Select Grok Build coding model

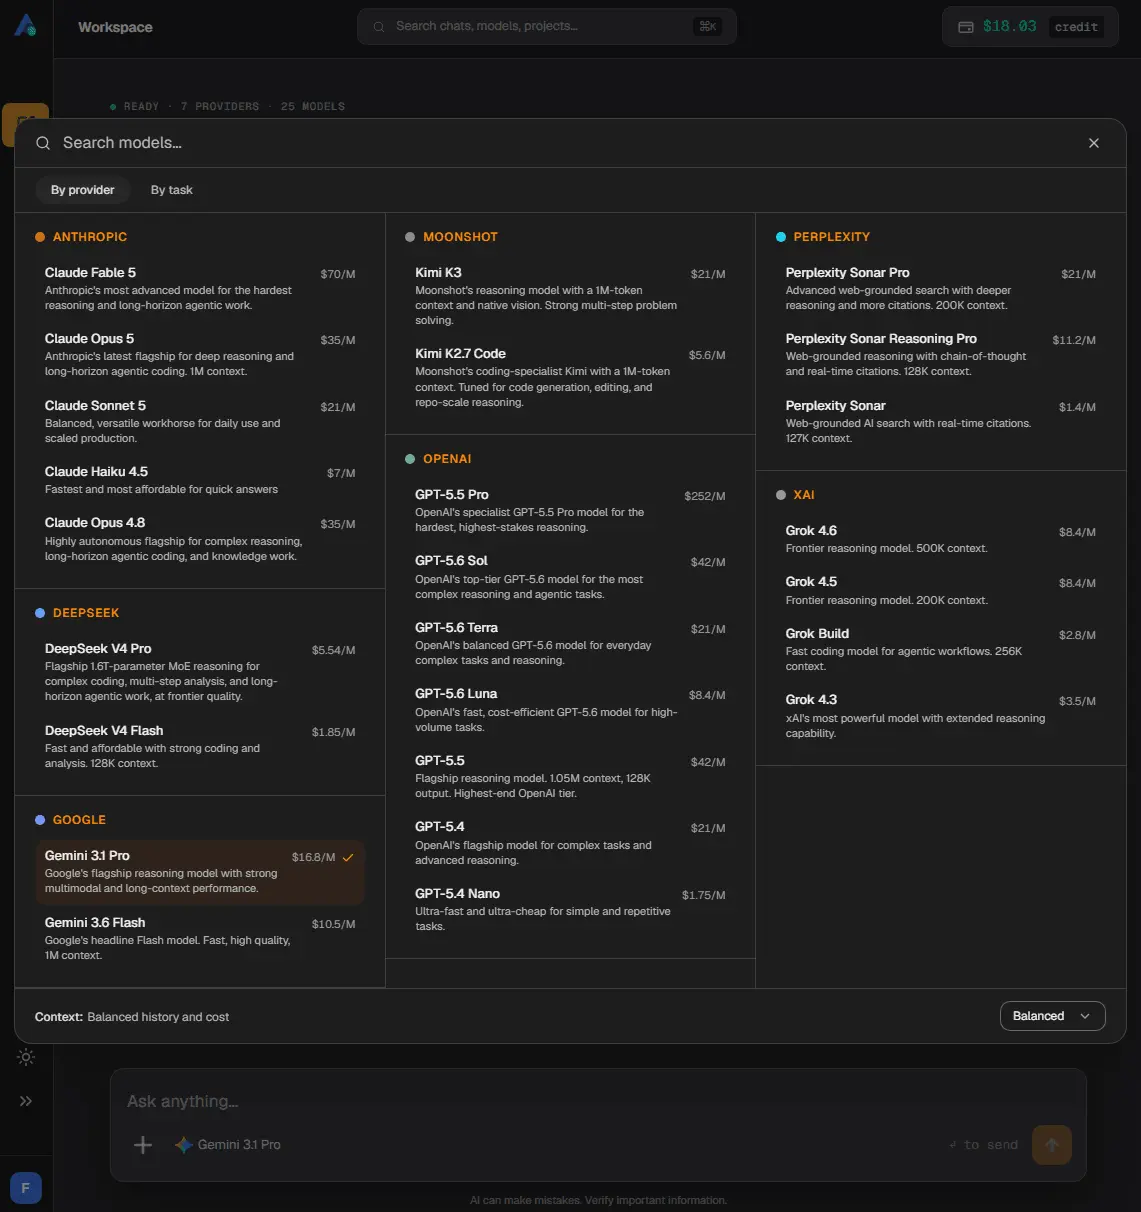[941, 649]
